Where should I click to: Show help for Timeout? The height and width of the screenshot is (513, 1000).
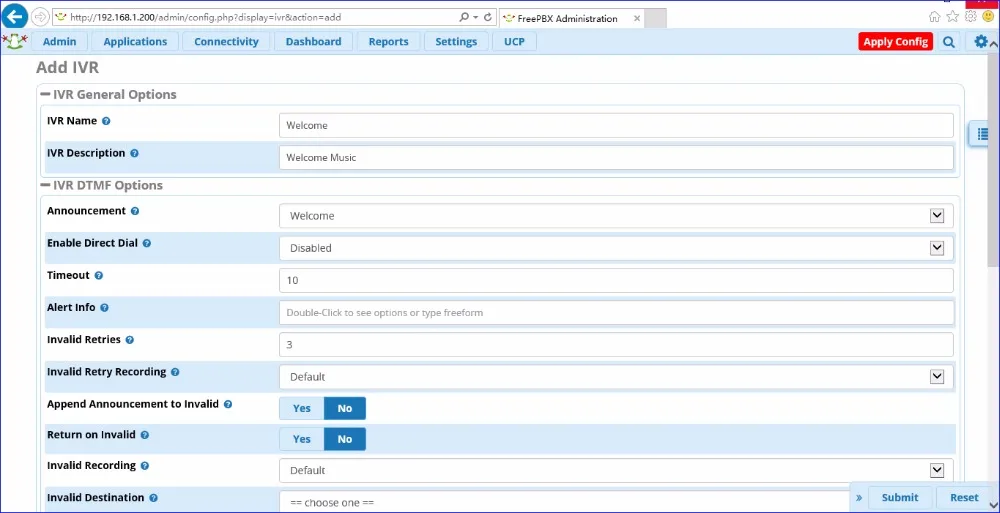tap(99, 276)
